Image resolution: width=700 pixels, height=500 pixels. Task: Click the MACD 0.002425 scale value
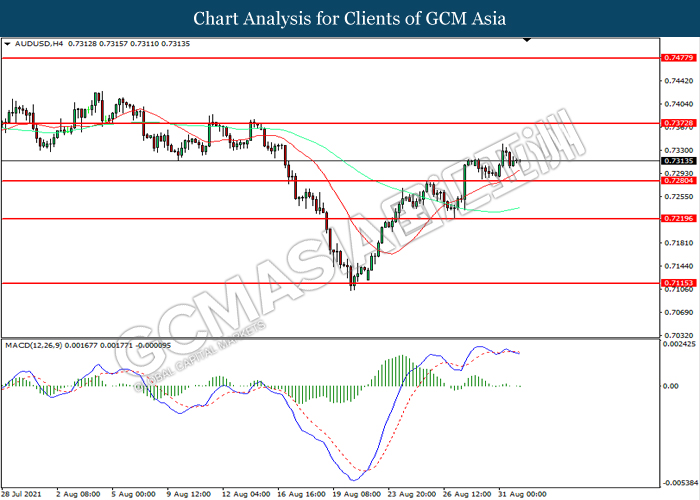pyautogui.click(x=679, y=344)
